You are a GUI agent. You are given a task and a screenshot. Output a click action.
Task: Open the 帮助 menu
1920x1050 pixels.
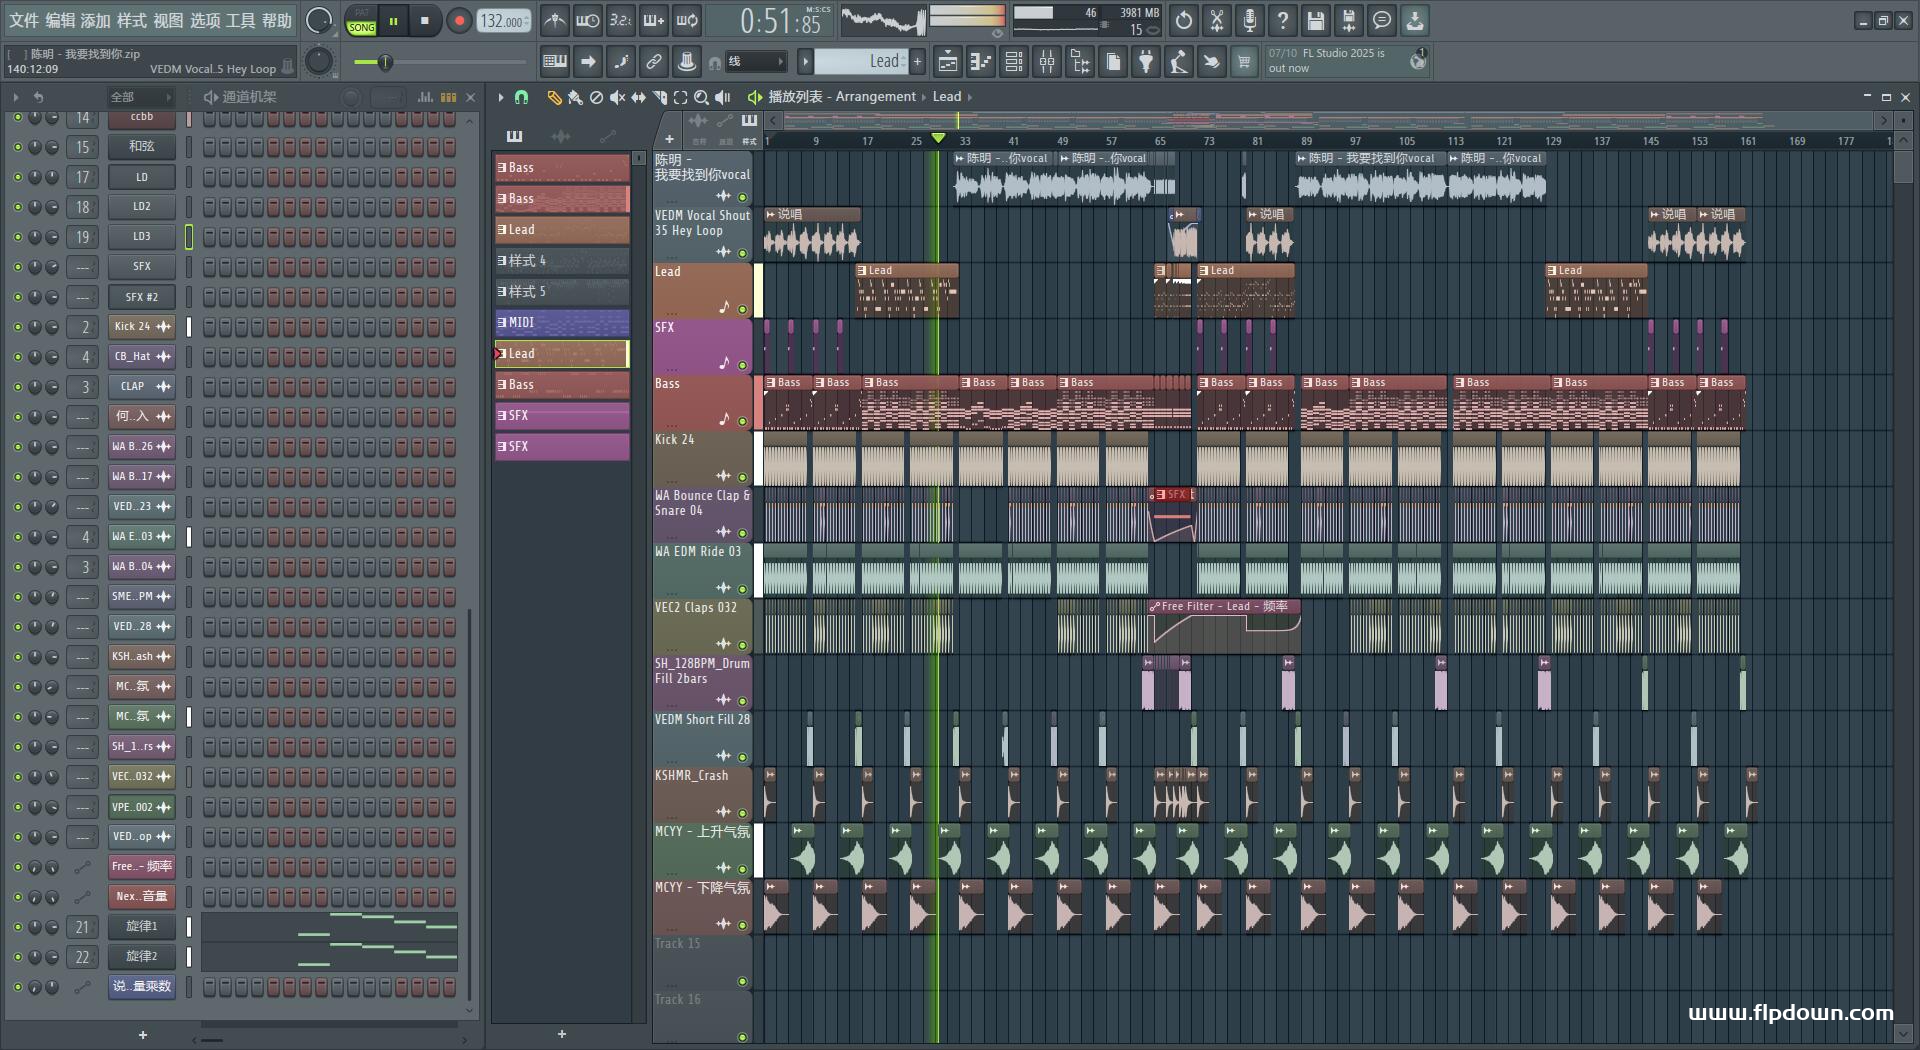click(277, 20)
